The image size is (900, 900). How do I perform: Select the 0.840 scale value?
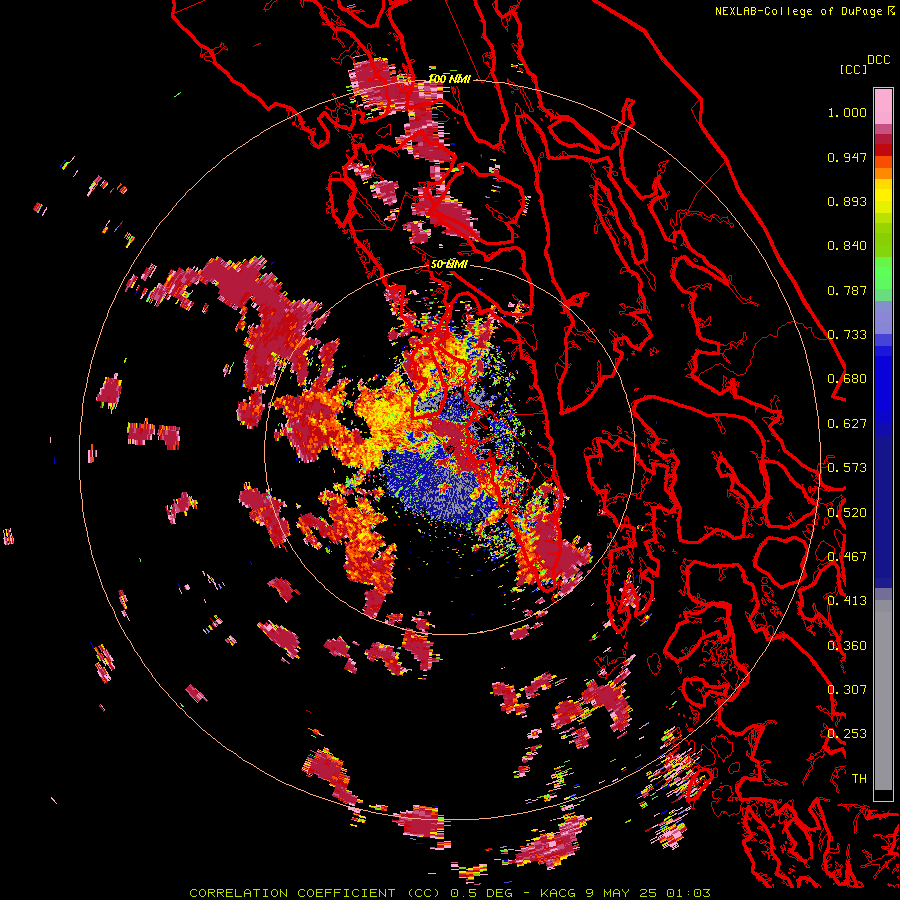847,246
